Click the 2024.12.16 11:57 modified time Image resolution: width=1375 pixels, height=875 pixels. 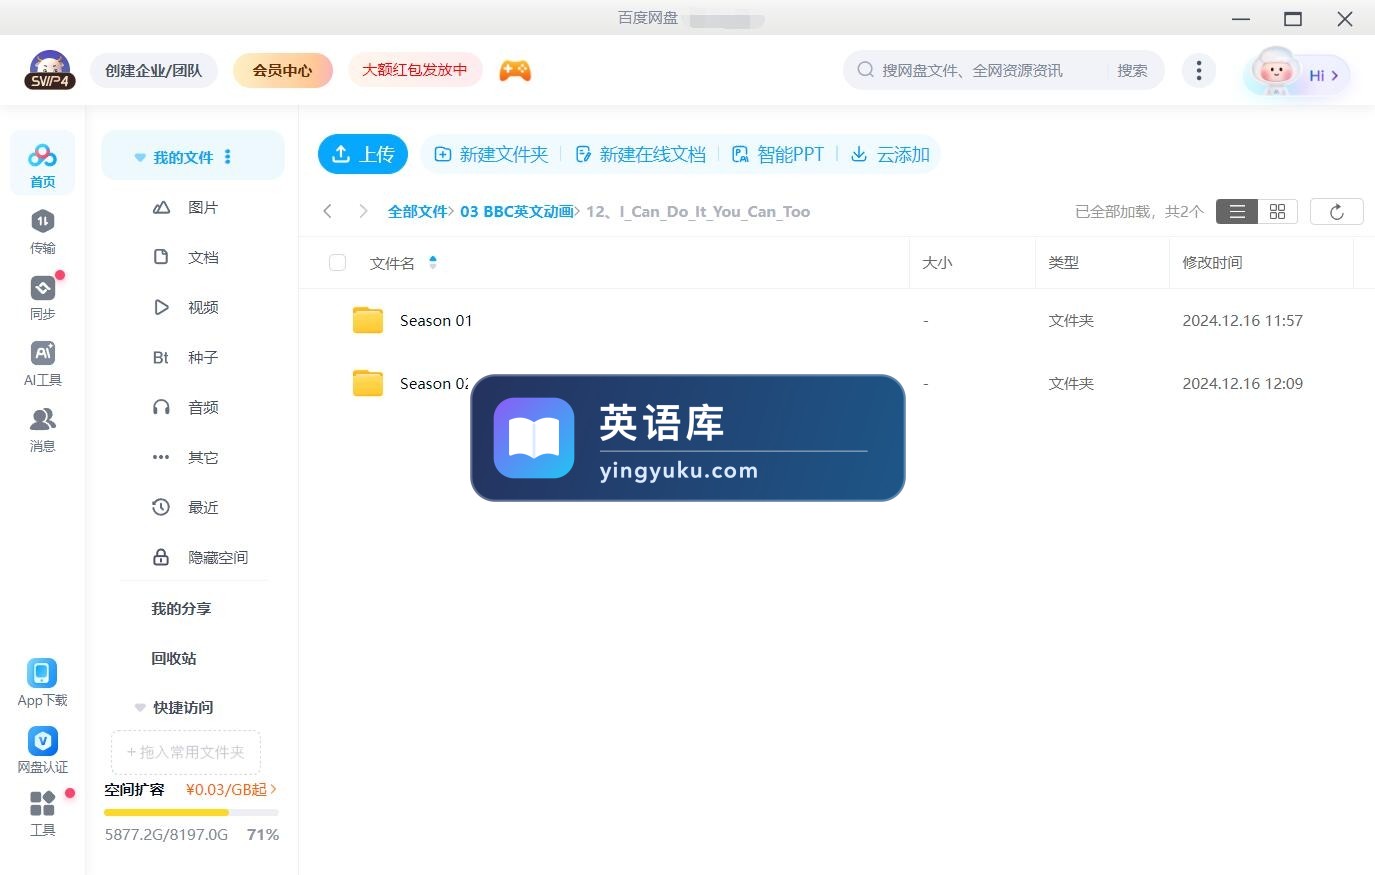coord(1242,320)
